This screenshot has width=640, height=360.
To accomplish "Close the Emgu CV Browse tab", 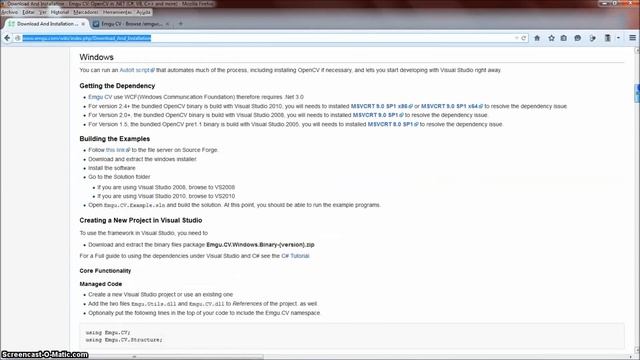I will point(167,24).
